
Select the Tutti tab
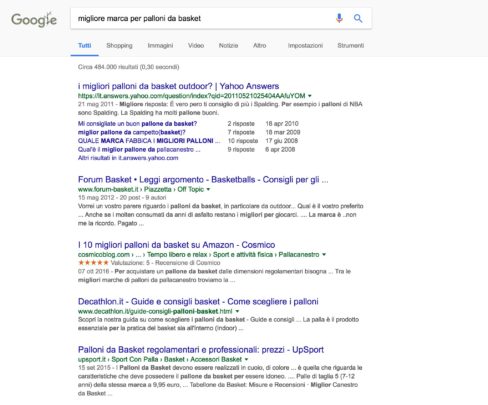[x=85, y=46]
